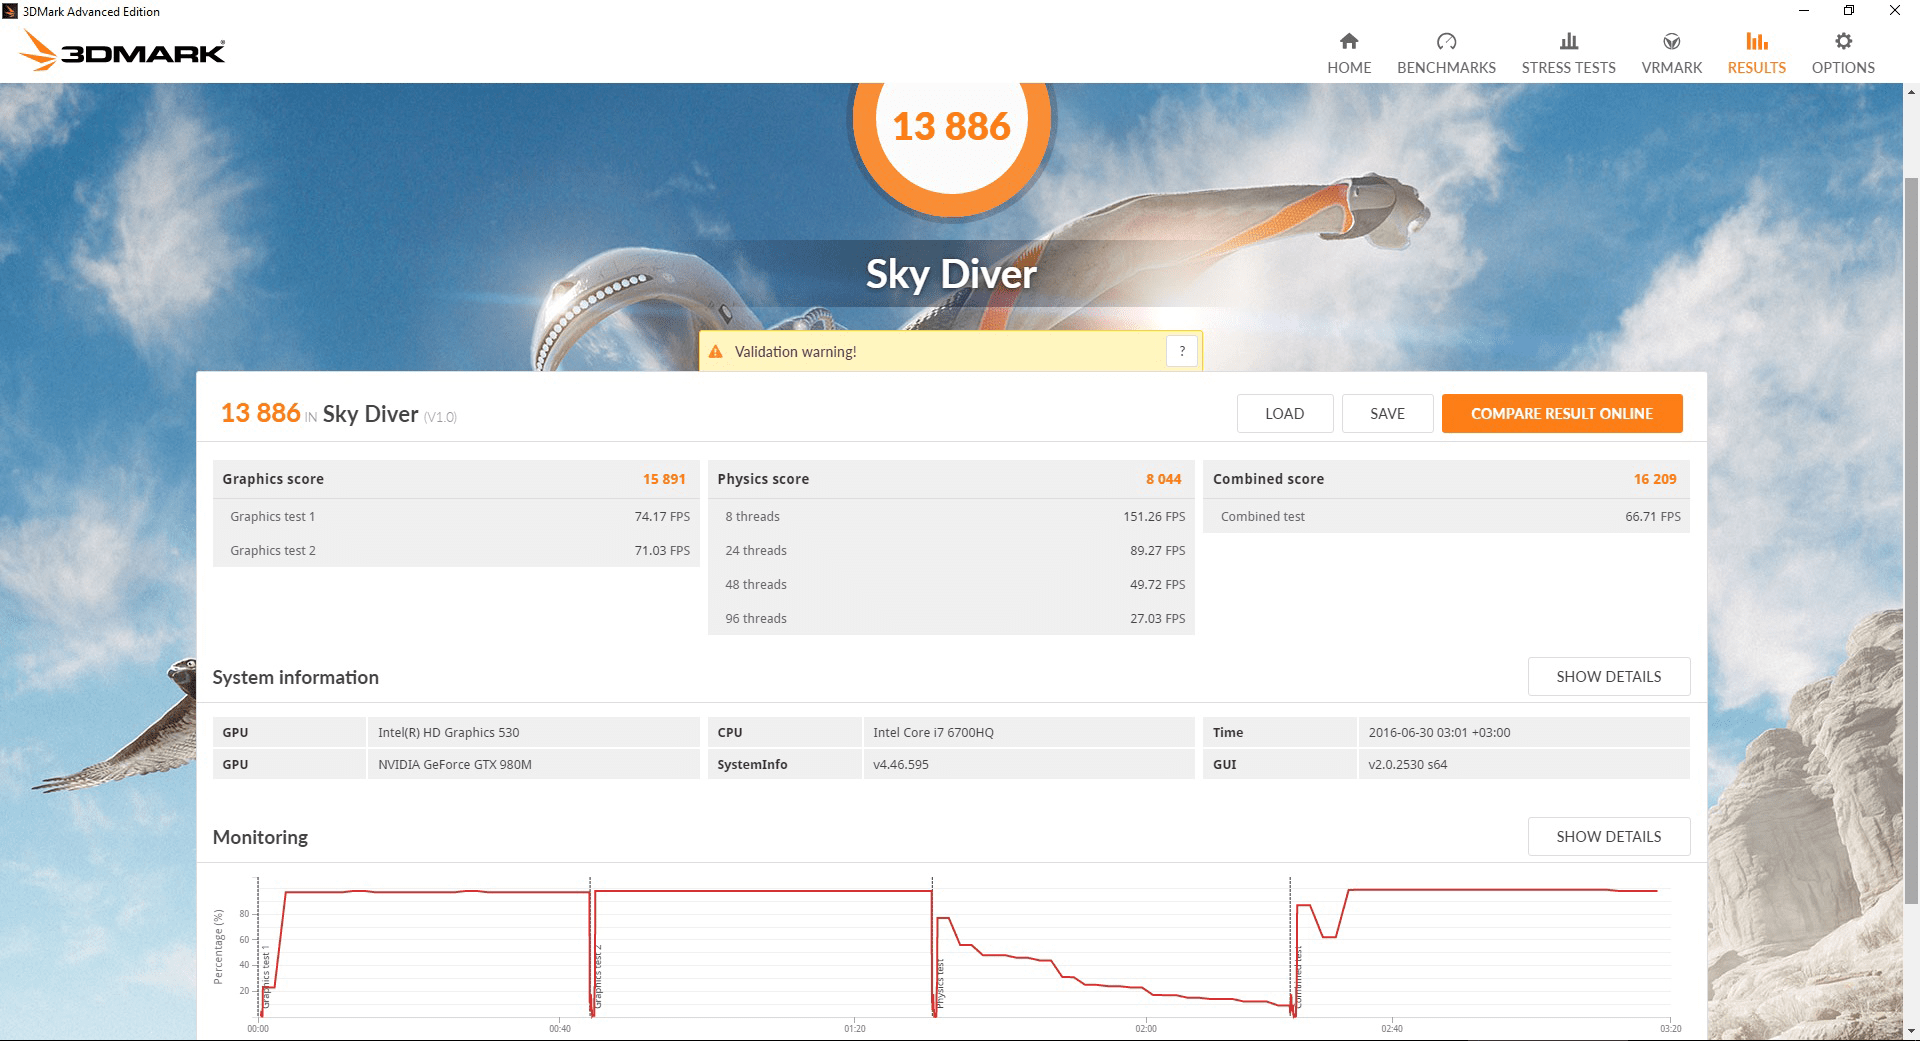Restore down the 3DMark window

1849,11
